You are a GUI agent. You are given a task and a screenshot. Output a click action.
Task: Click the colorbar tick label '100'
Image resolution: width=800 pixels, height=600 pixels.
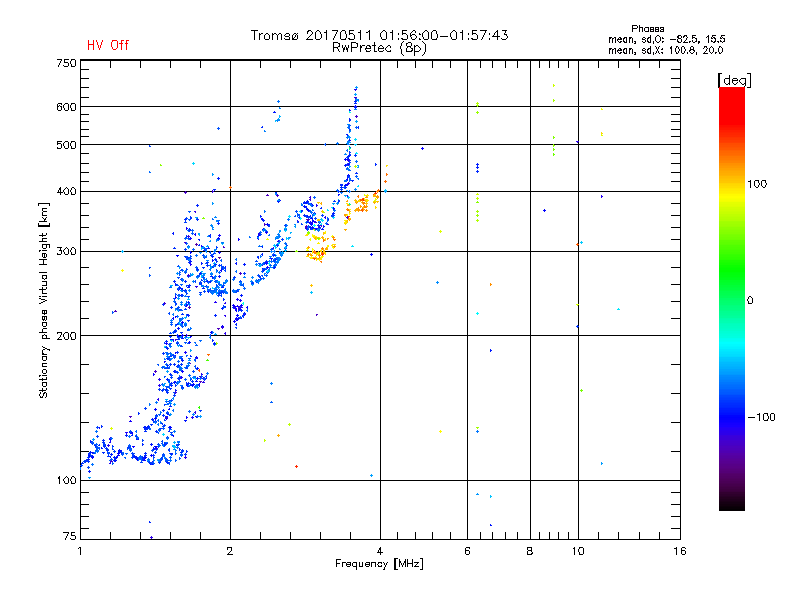[757, 184]
